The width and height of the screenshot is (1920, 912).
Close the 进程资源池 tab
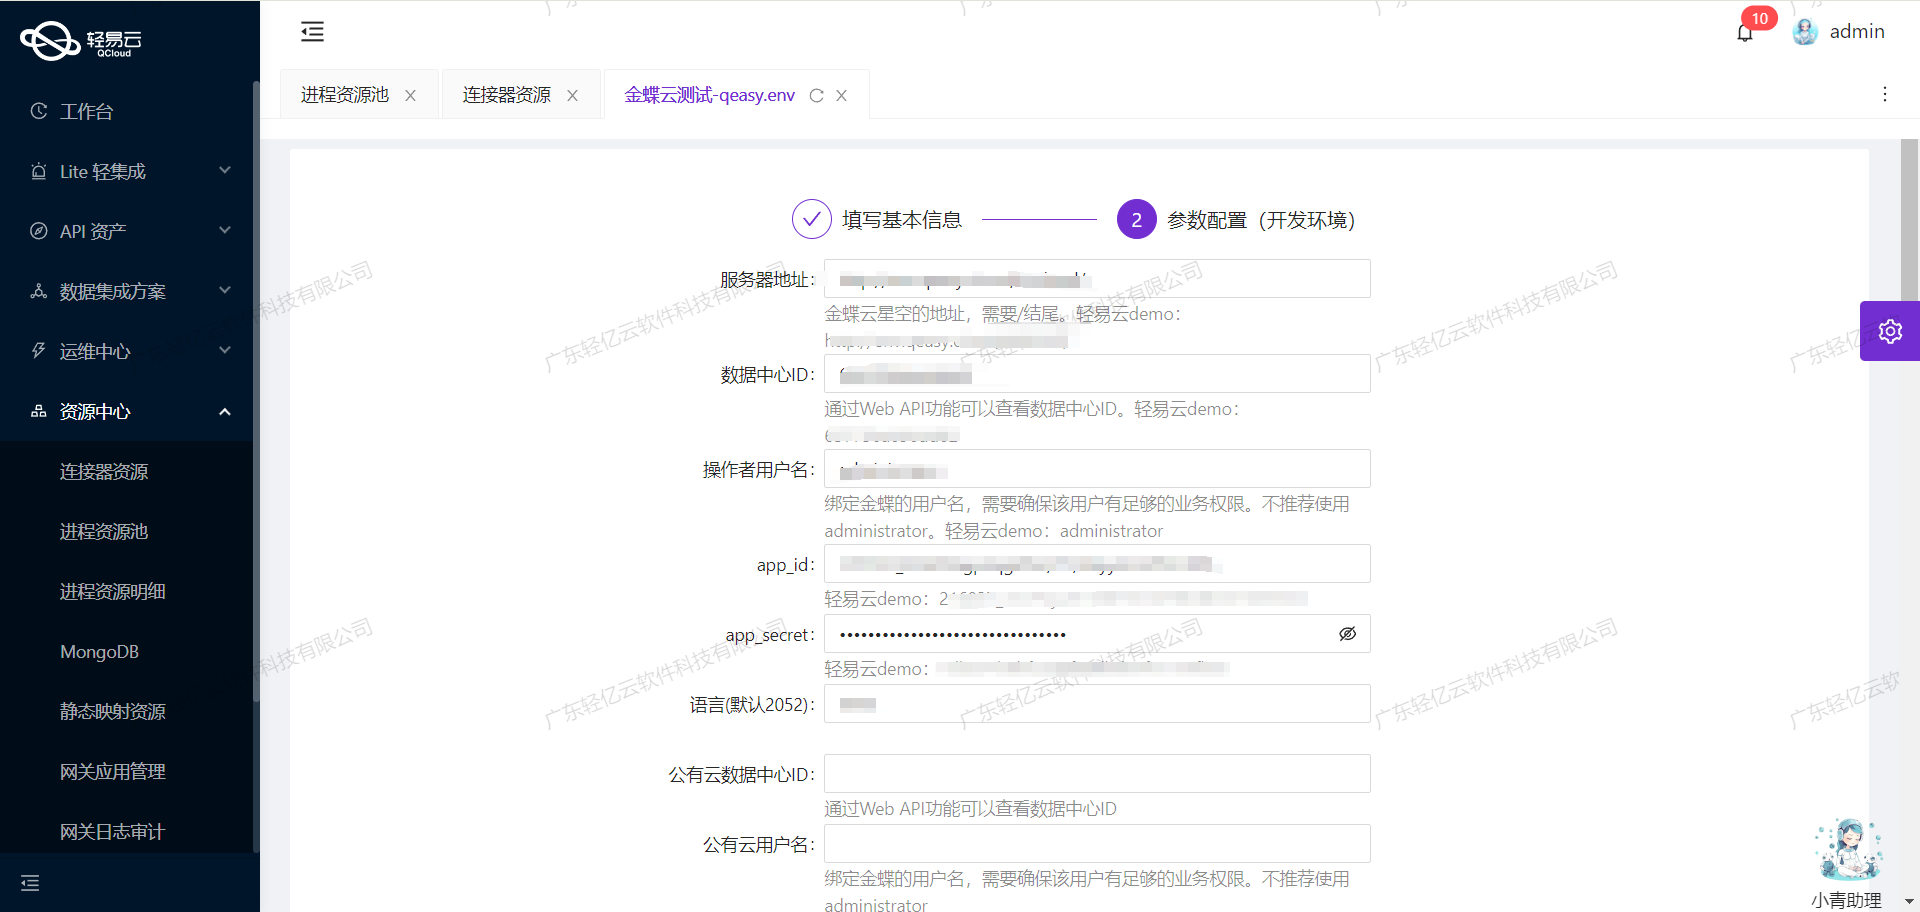(410, 96)
